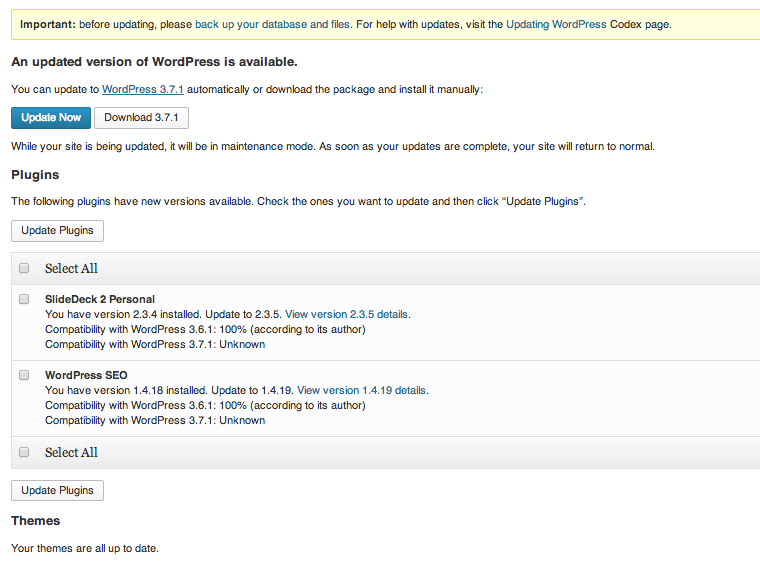Click 'An updated version of WordPress is available.' heading
Viewport: 760px width, 581px height.
154,62
